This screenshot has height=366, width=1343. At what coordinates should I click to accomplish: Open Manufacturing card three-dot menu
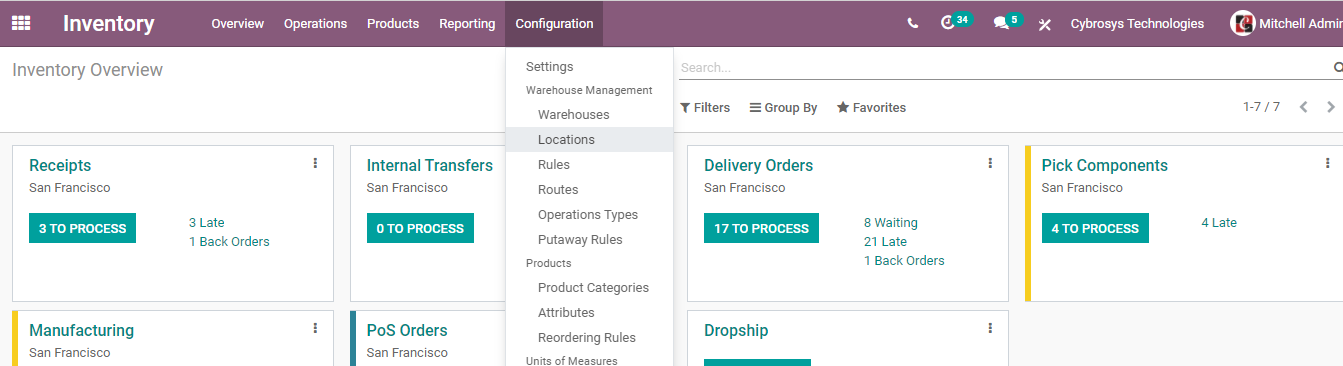tap(315, 328)
